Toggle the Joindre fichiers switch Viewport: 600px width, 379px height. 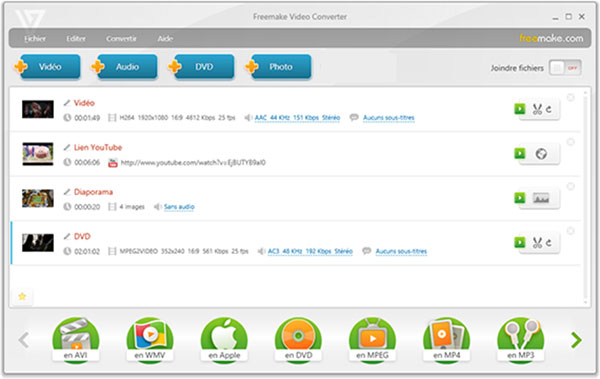565,68
